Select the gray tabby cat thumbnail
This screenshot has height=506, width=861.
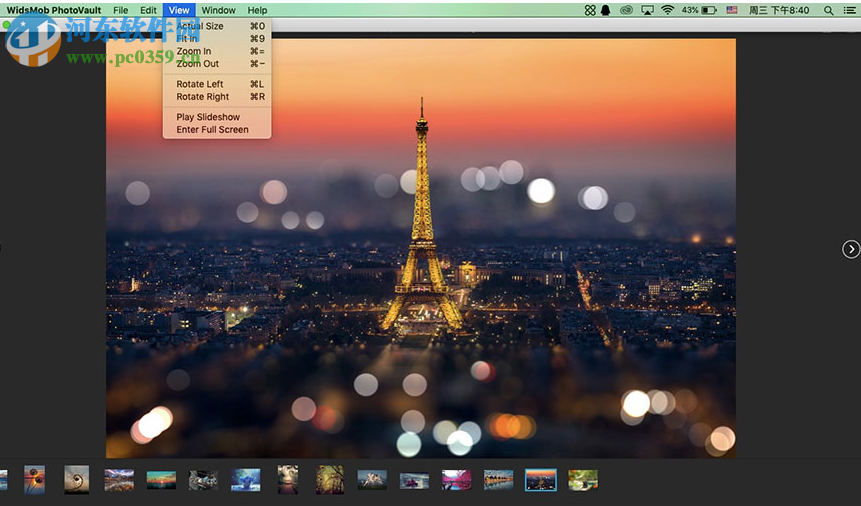click(203, 480)
